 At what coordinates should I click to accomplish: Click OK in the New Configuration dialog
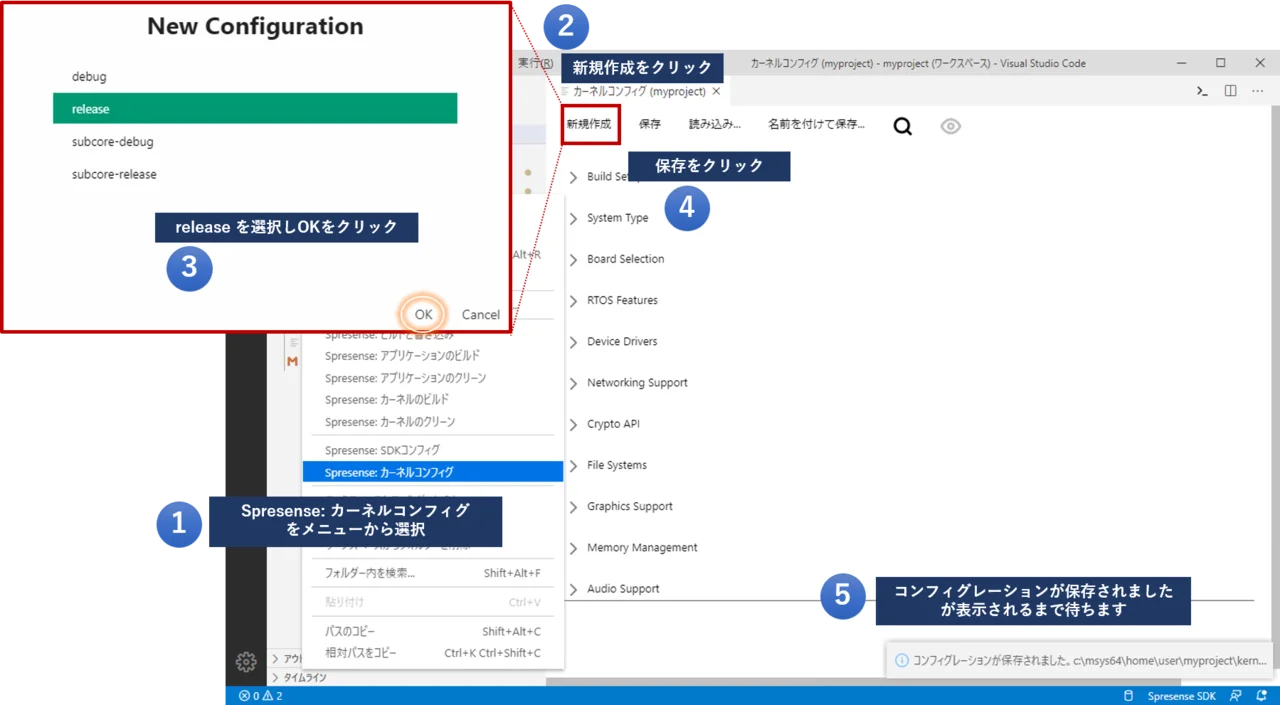click(423, 314)
